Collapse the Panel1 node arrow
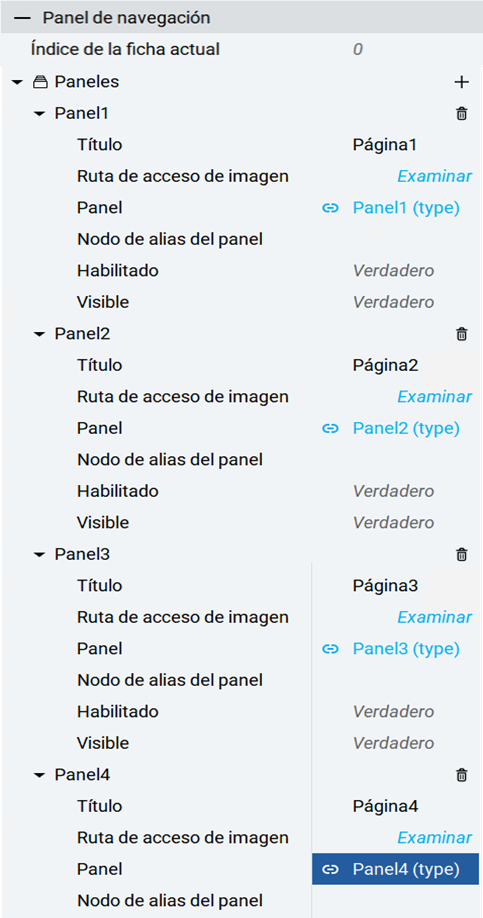 (x=40, y=114)
